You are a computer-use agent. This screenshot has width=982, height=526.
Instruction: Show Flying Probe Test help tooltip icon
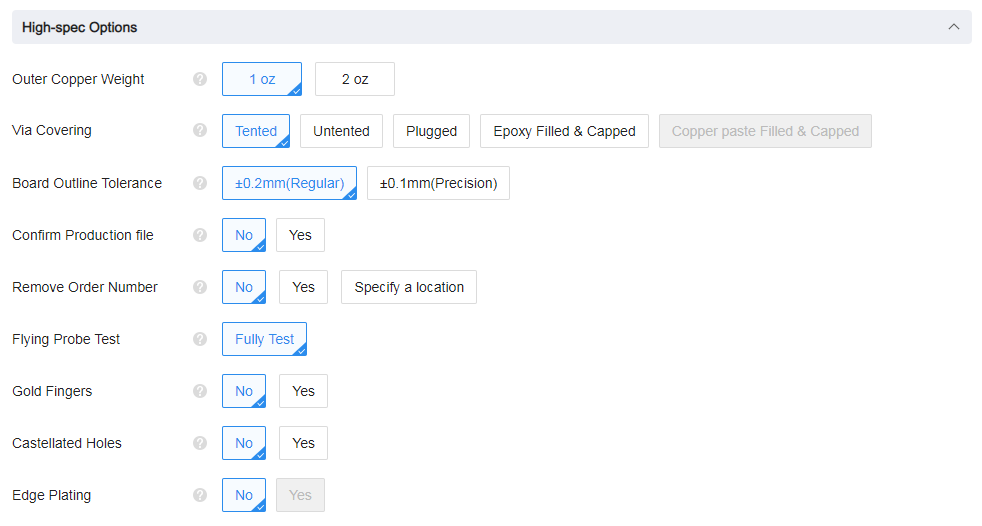(x=200, y=339)
